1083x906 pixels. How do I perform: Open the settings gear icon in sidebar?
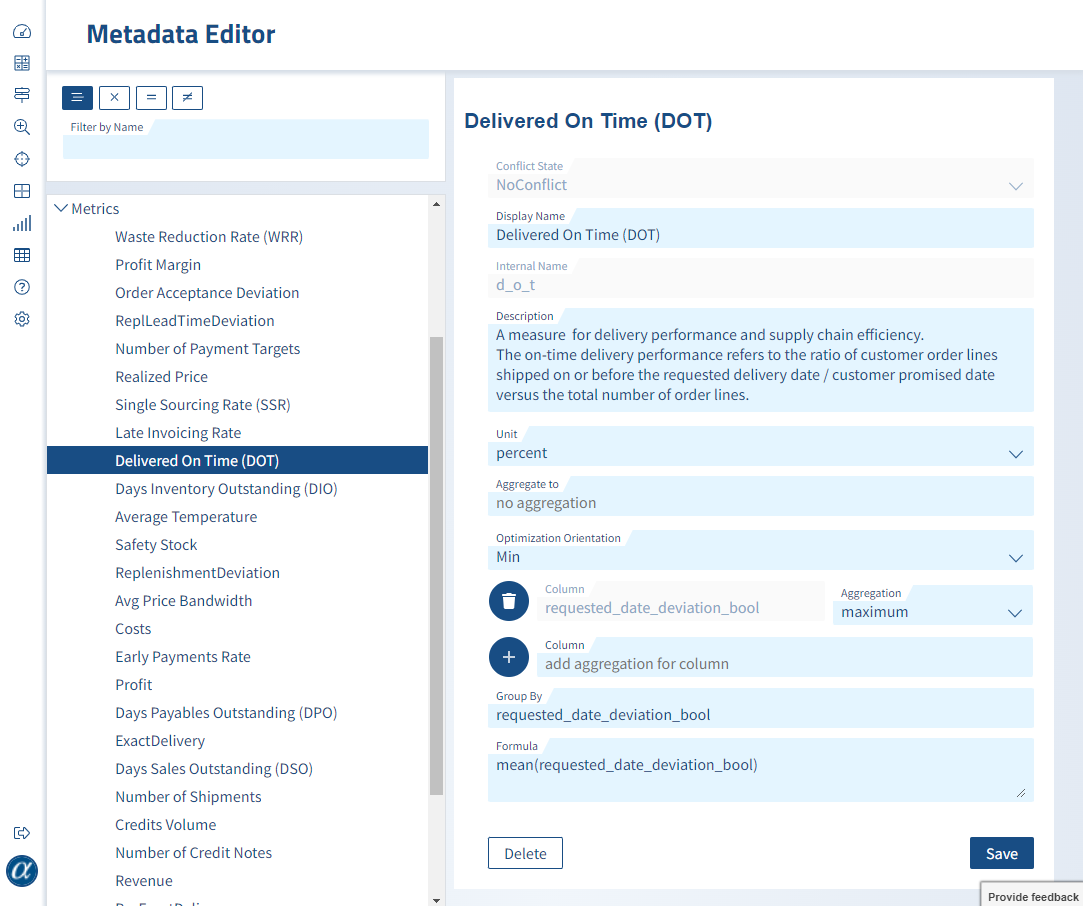pos(22,319)
